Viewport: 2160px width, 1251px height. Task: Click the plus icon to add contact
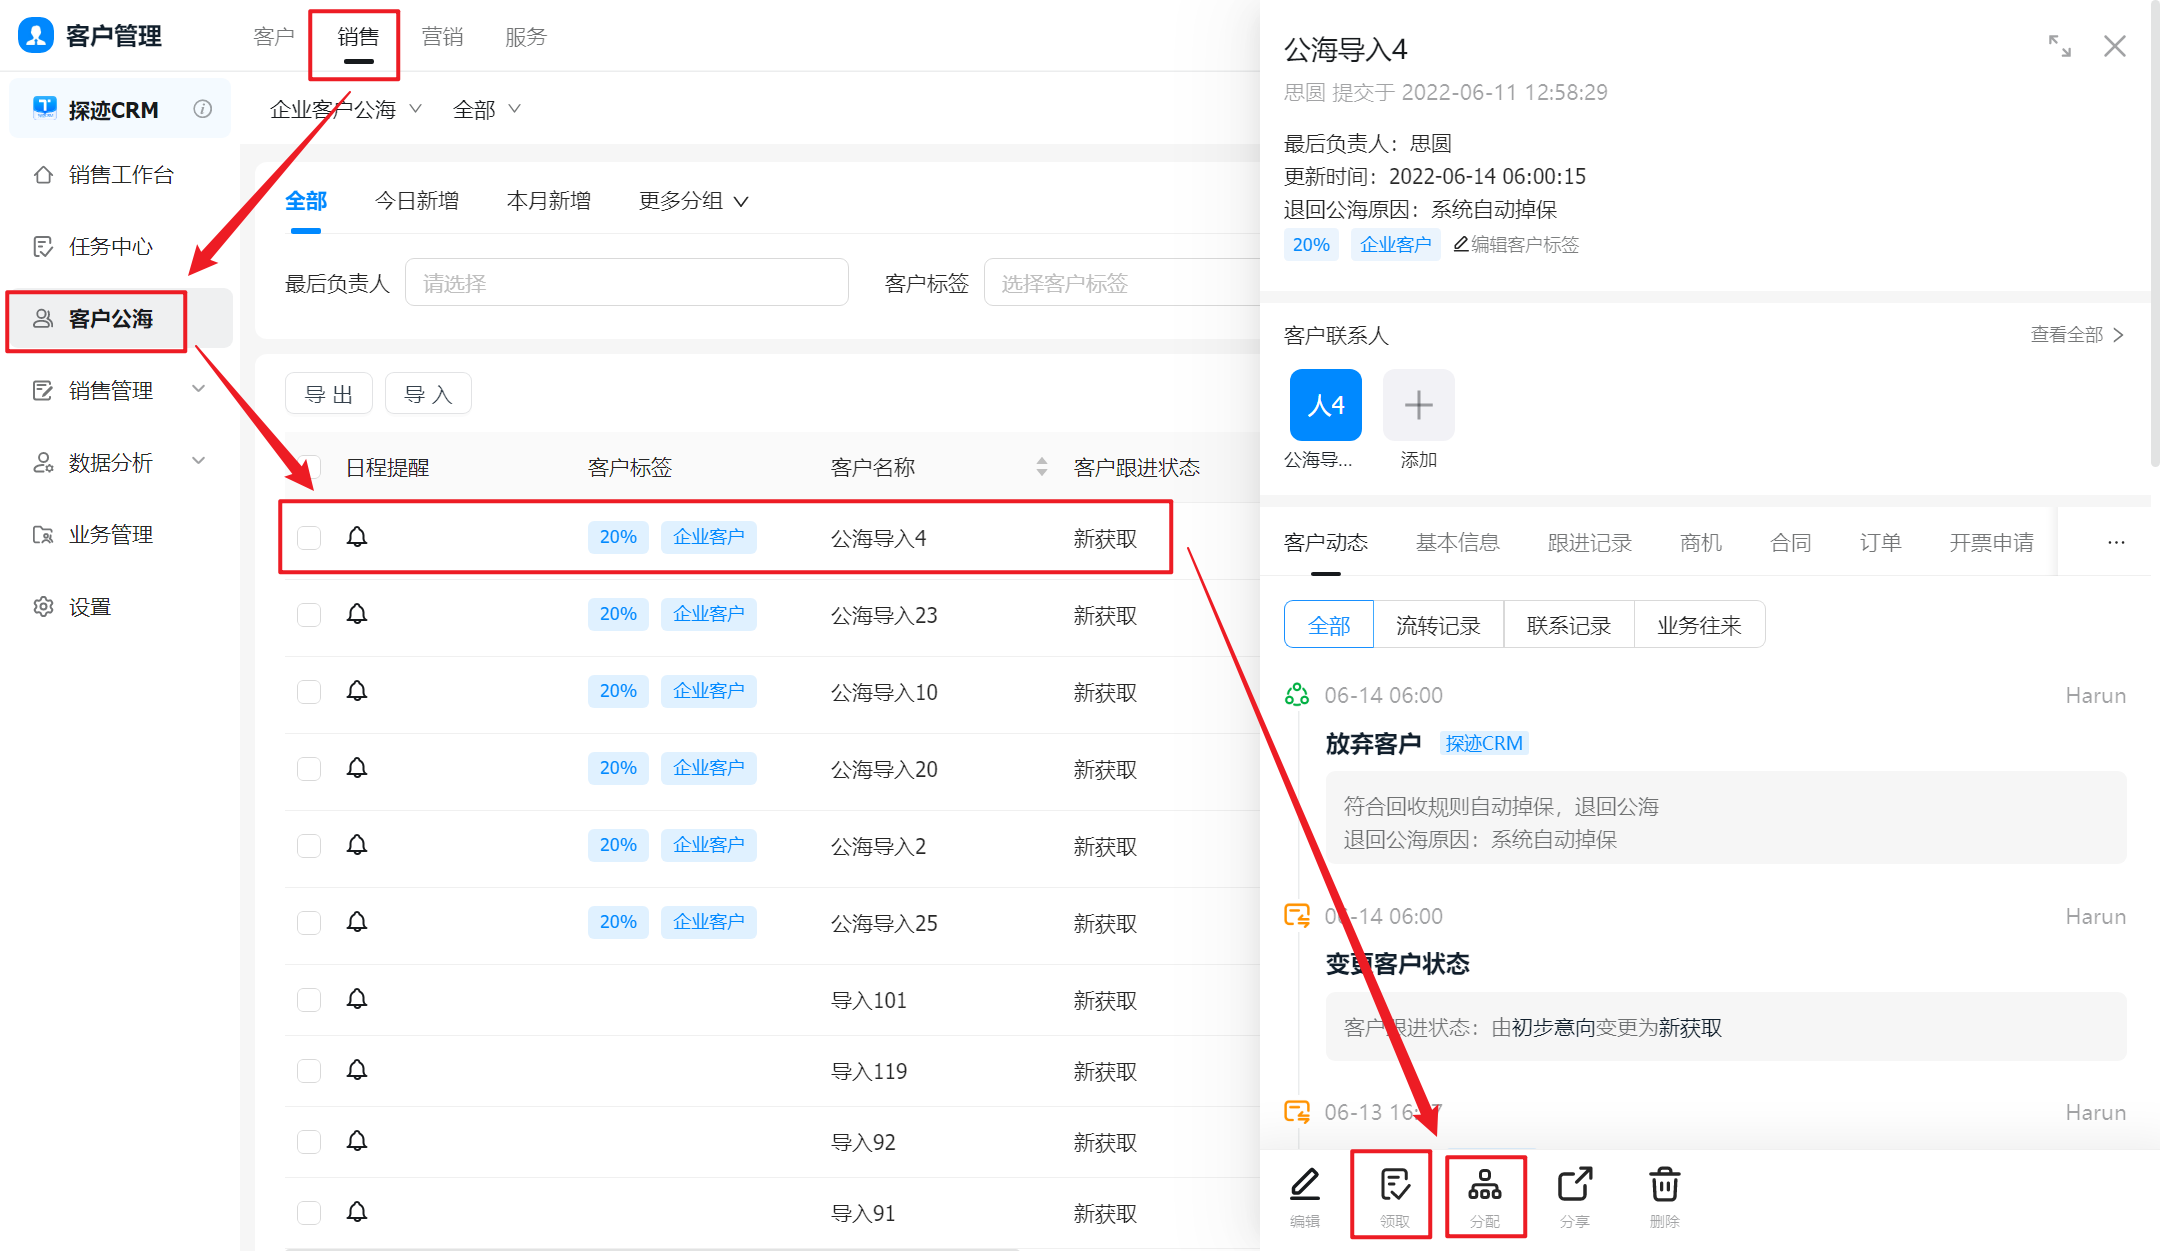(1418, 405)
